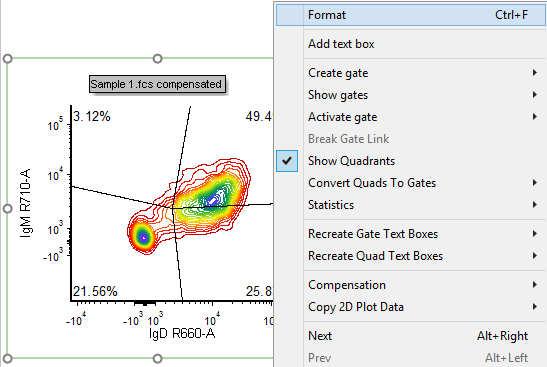Expand the arrow beside Recreate Quad Text Boxes
The height and width of the screenshot is (367, 547).
(534, 255)
